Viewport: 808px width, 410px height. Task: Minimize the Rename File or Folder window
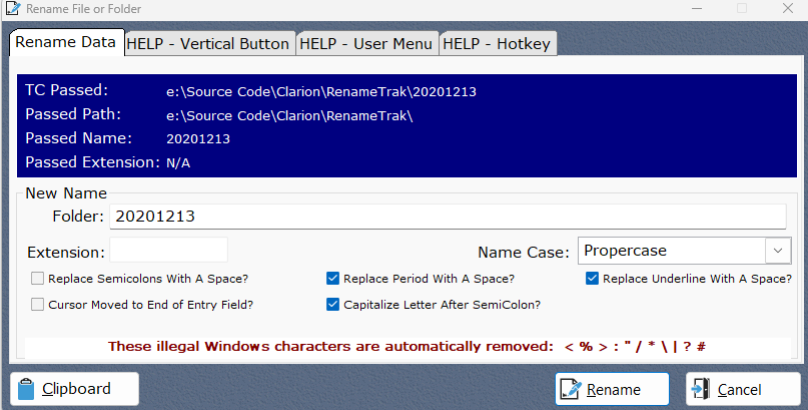(695, 9)
